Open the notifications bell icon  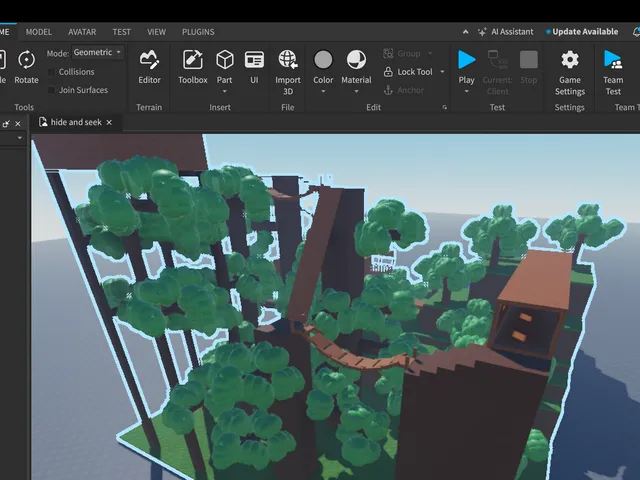(636, 32)
